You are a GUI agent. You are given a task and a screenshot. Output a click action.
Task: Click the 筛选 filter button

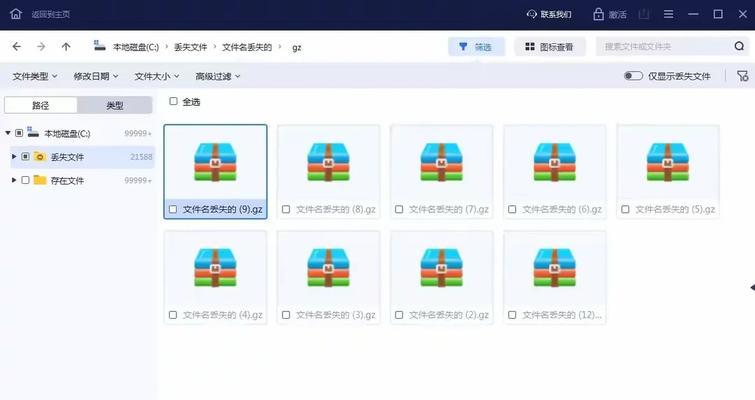click(476, 47)
